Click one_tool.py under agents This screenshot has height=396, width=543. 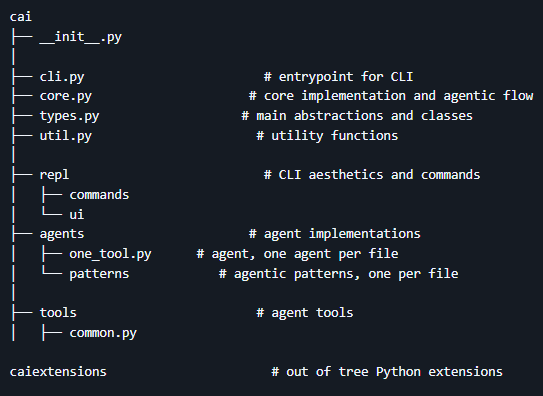click(x=110, y=254)
